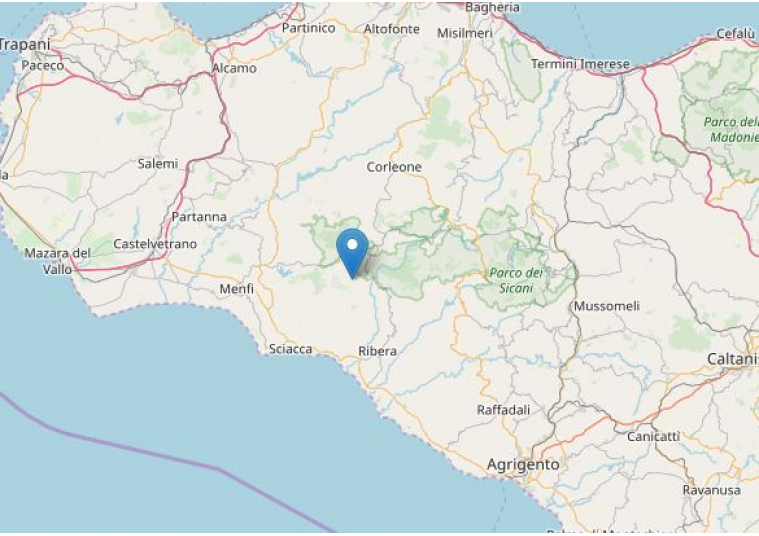759x536 pixels.
Task: Click the Trapani city label
Action: [25, 45]
